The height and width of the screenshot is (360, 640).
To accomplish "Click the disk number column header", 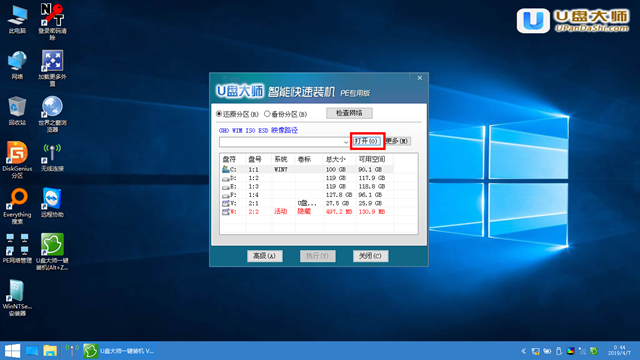I will [x=258, y=159].
